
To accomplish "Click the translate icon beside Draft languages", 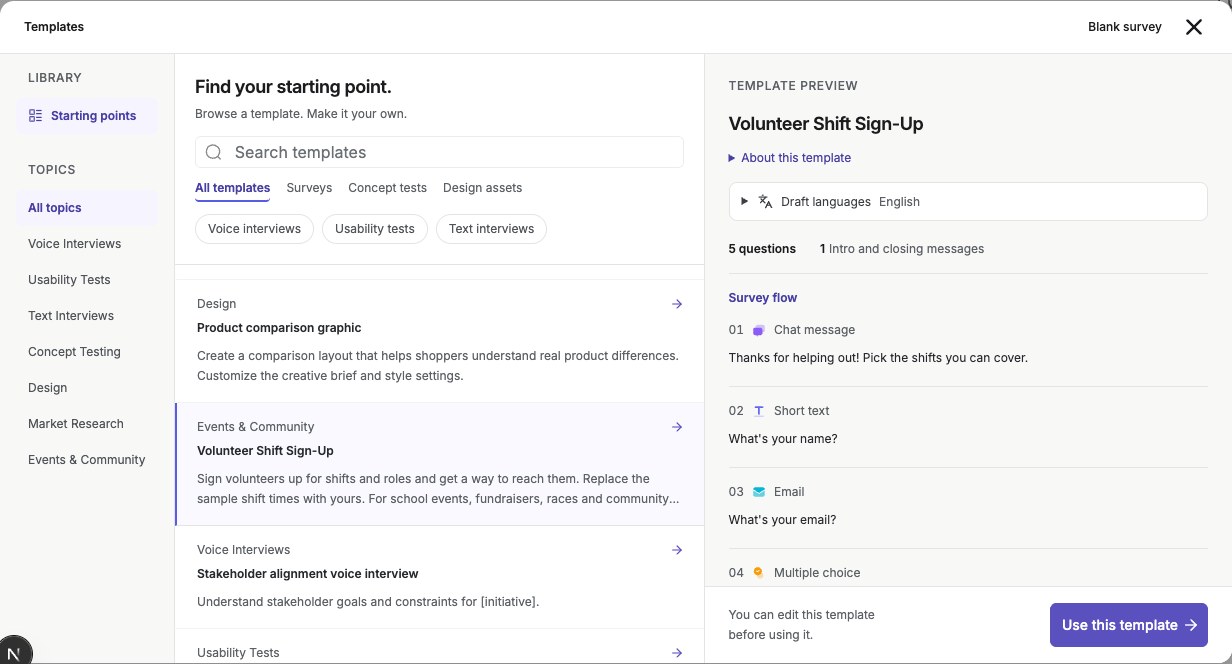I will point(765,201).
